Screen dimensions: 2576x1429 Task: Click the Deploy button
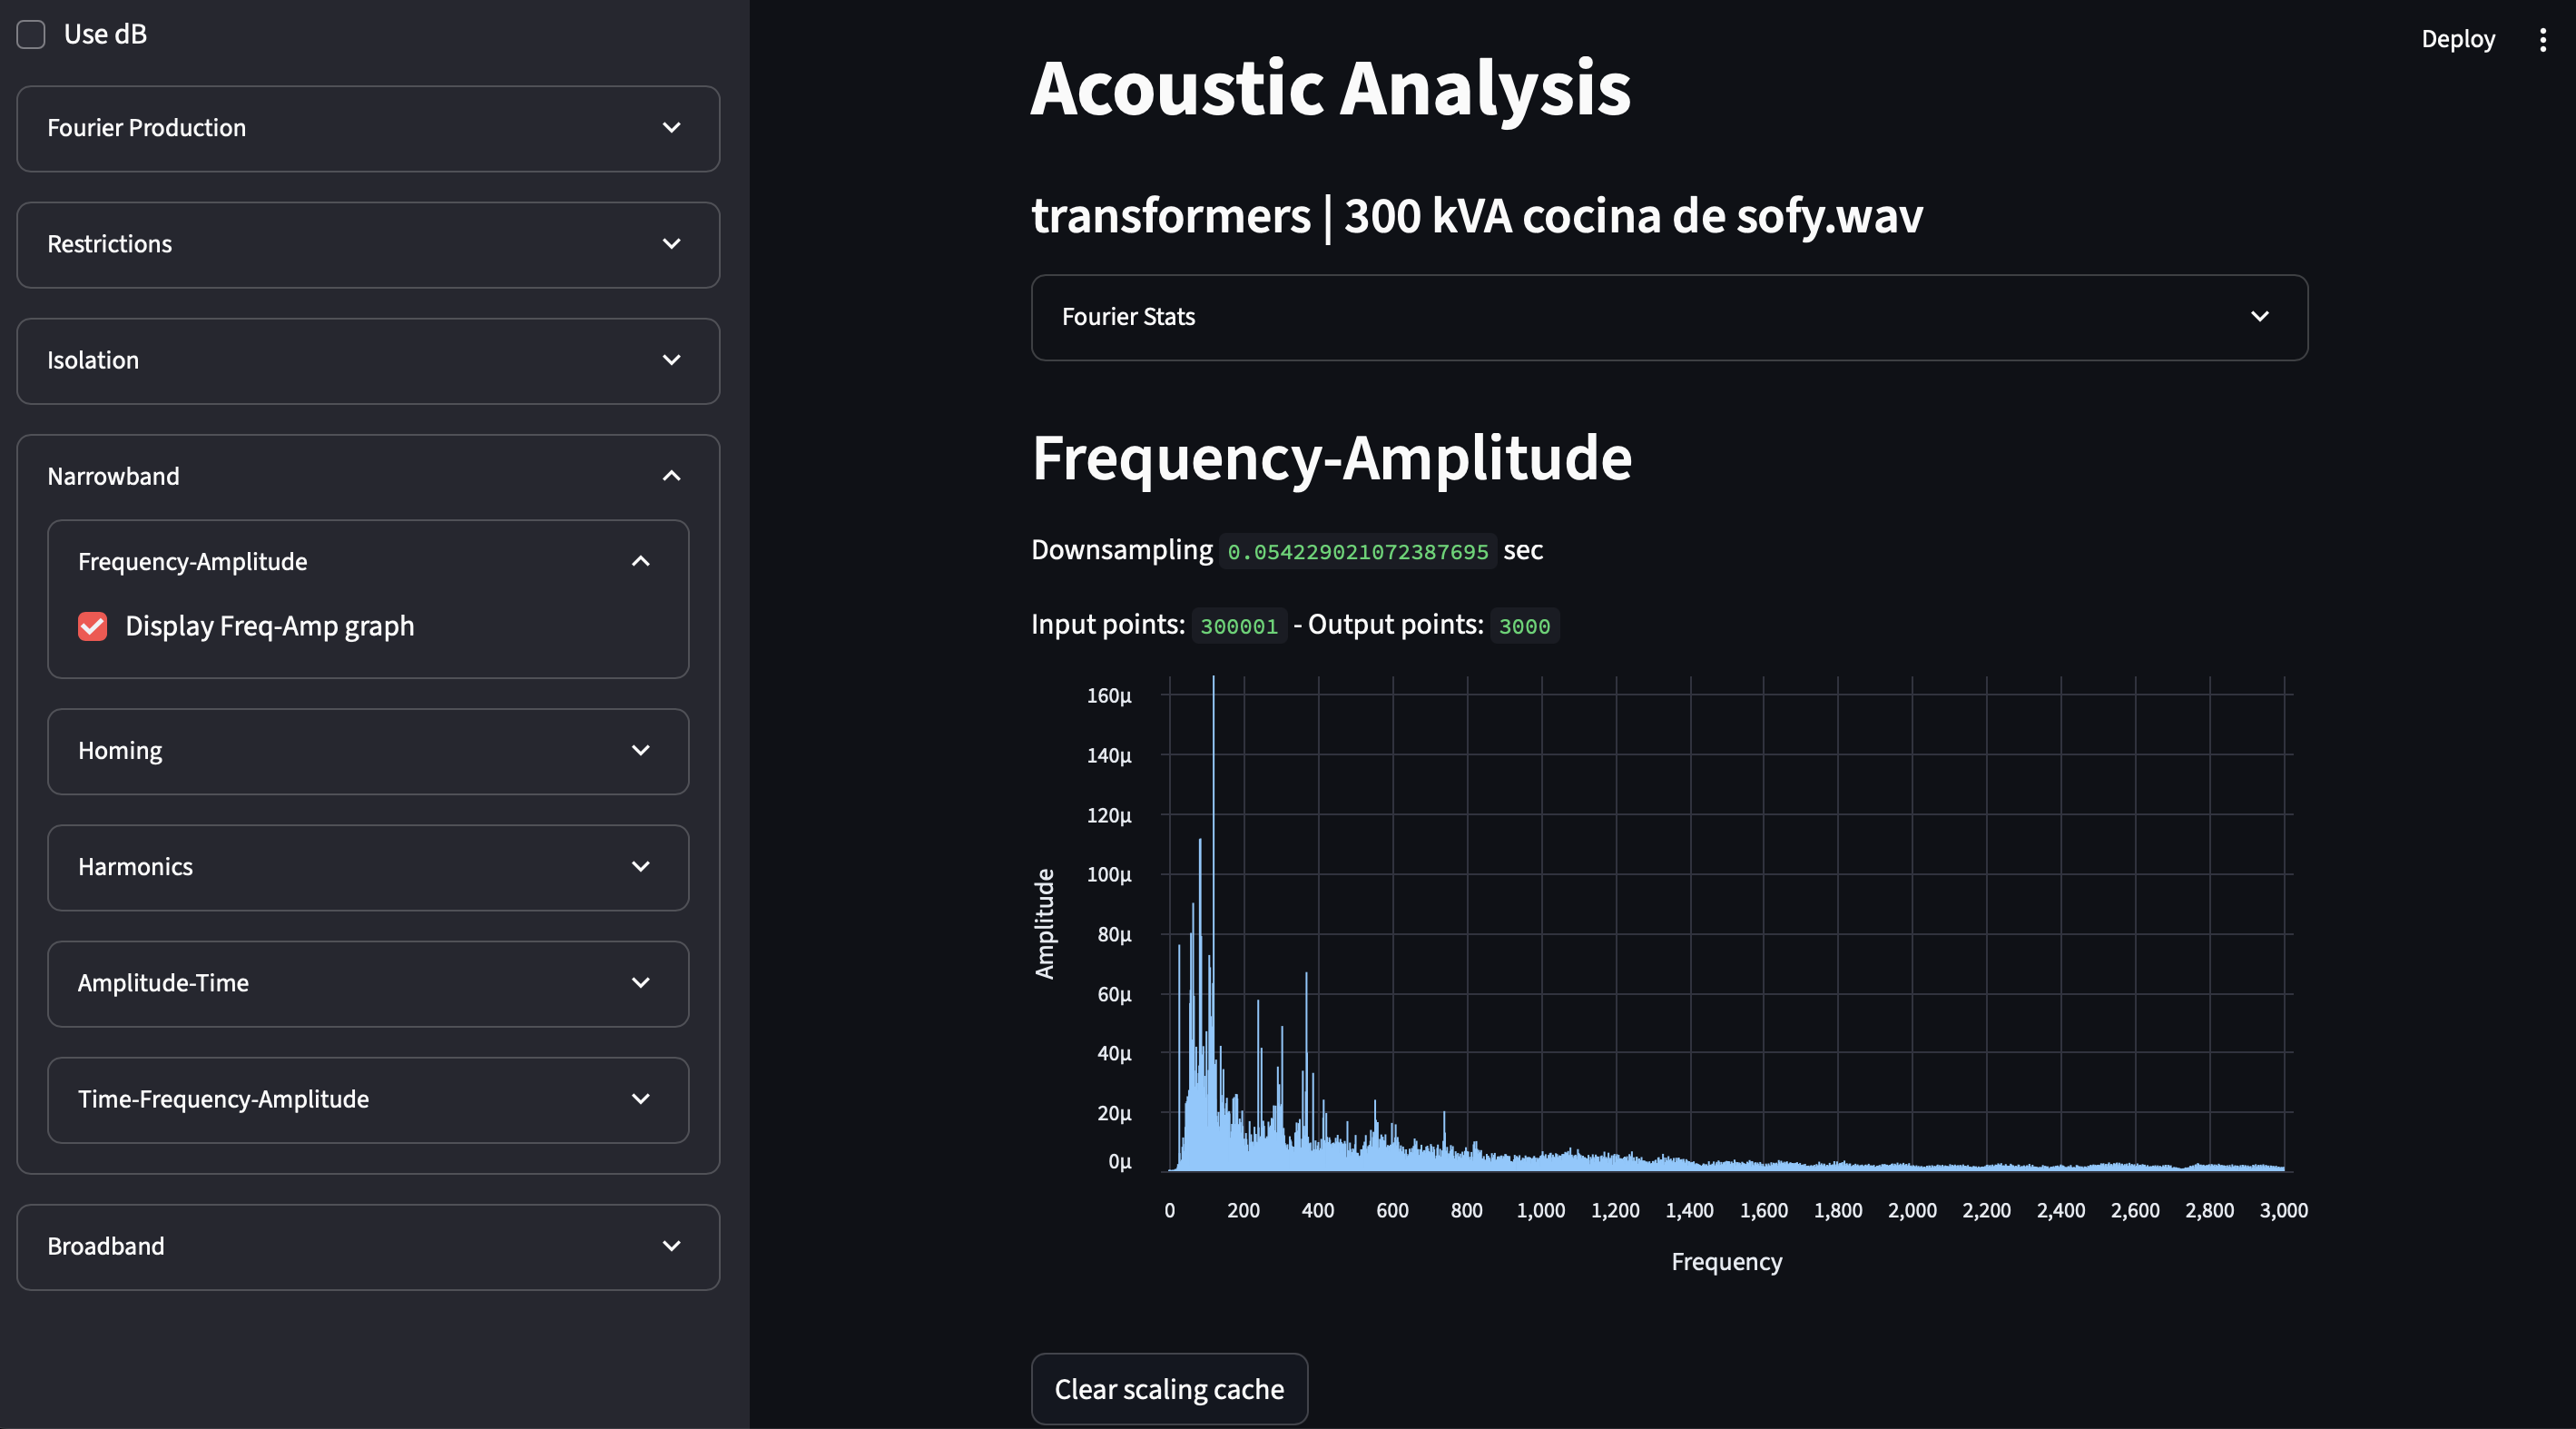click(2457, 40)
